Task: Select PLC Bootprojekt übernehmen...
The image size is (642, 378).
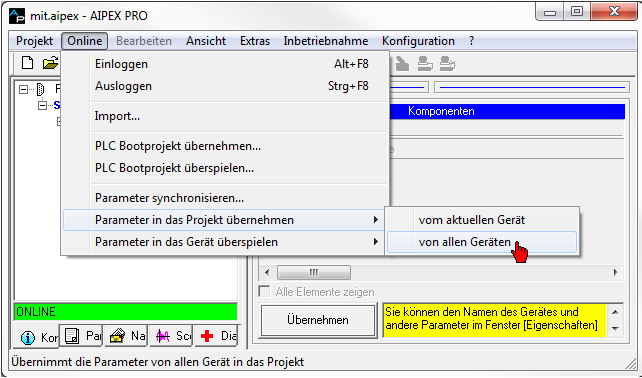Action: click(225, 146)
